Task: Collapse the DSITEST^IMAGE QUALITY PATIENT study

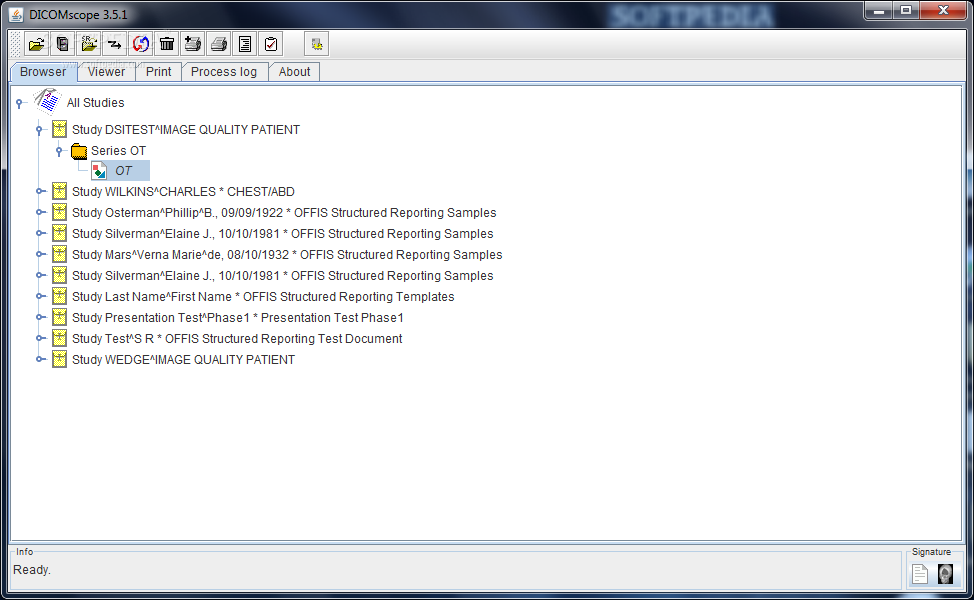Action: tap(39, 130)
